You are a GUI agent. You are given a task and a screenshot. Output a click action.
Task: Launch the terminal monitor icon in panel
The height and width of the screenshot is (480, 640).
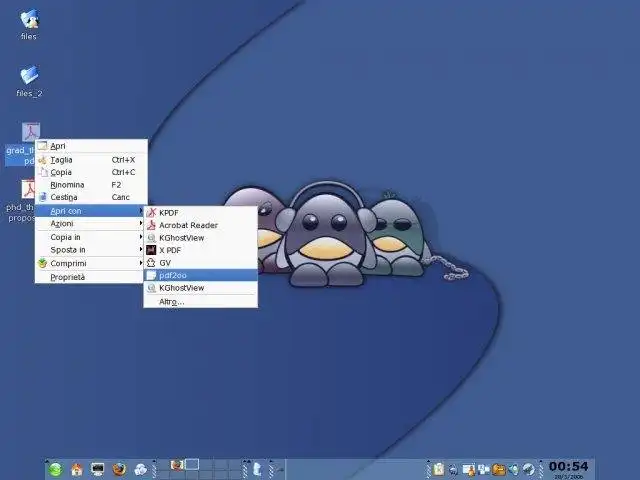pos(98,469)
